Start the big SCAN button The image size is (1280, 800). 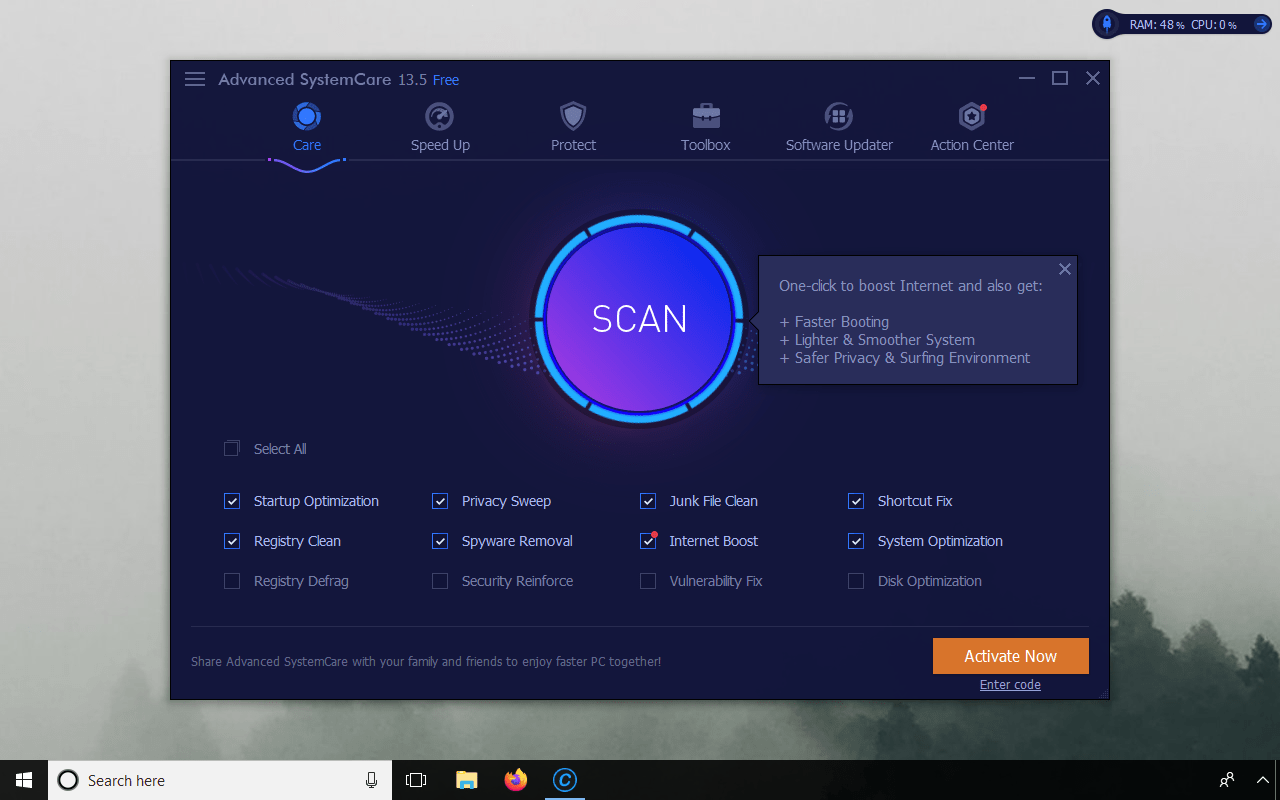click(639, 318)
